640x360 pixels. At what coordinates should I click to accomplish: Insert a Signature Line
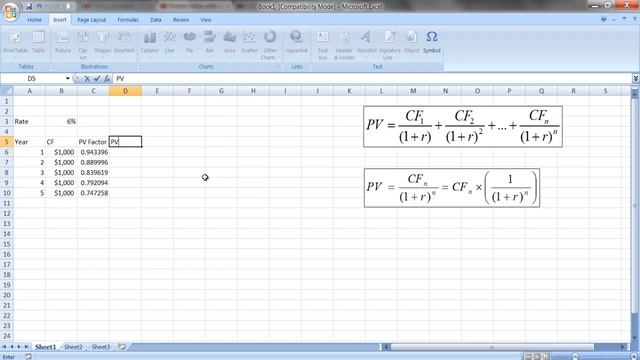(x=389, y=45)
